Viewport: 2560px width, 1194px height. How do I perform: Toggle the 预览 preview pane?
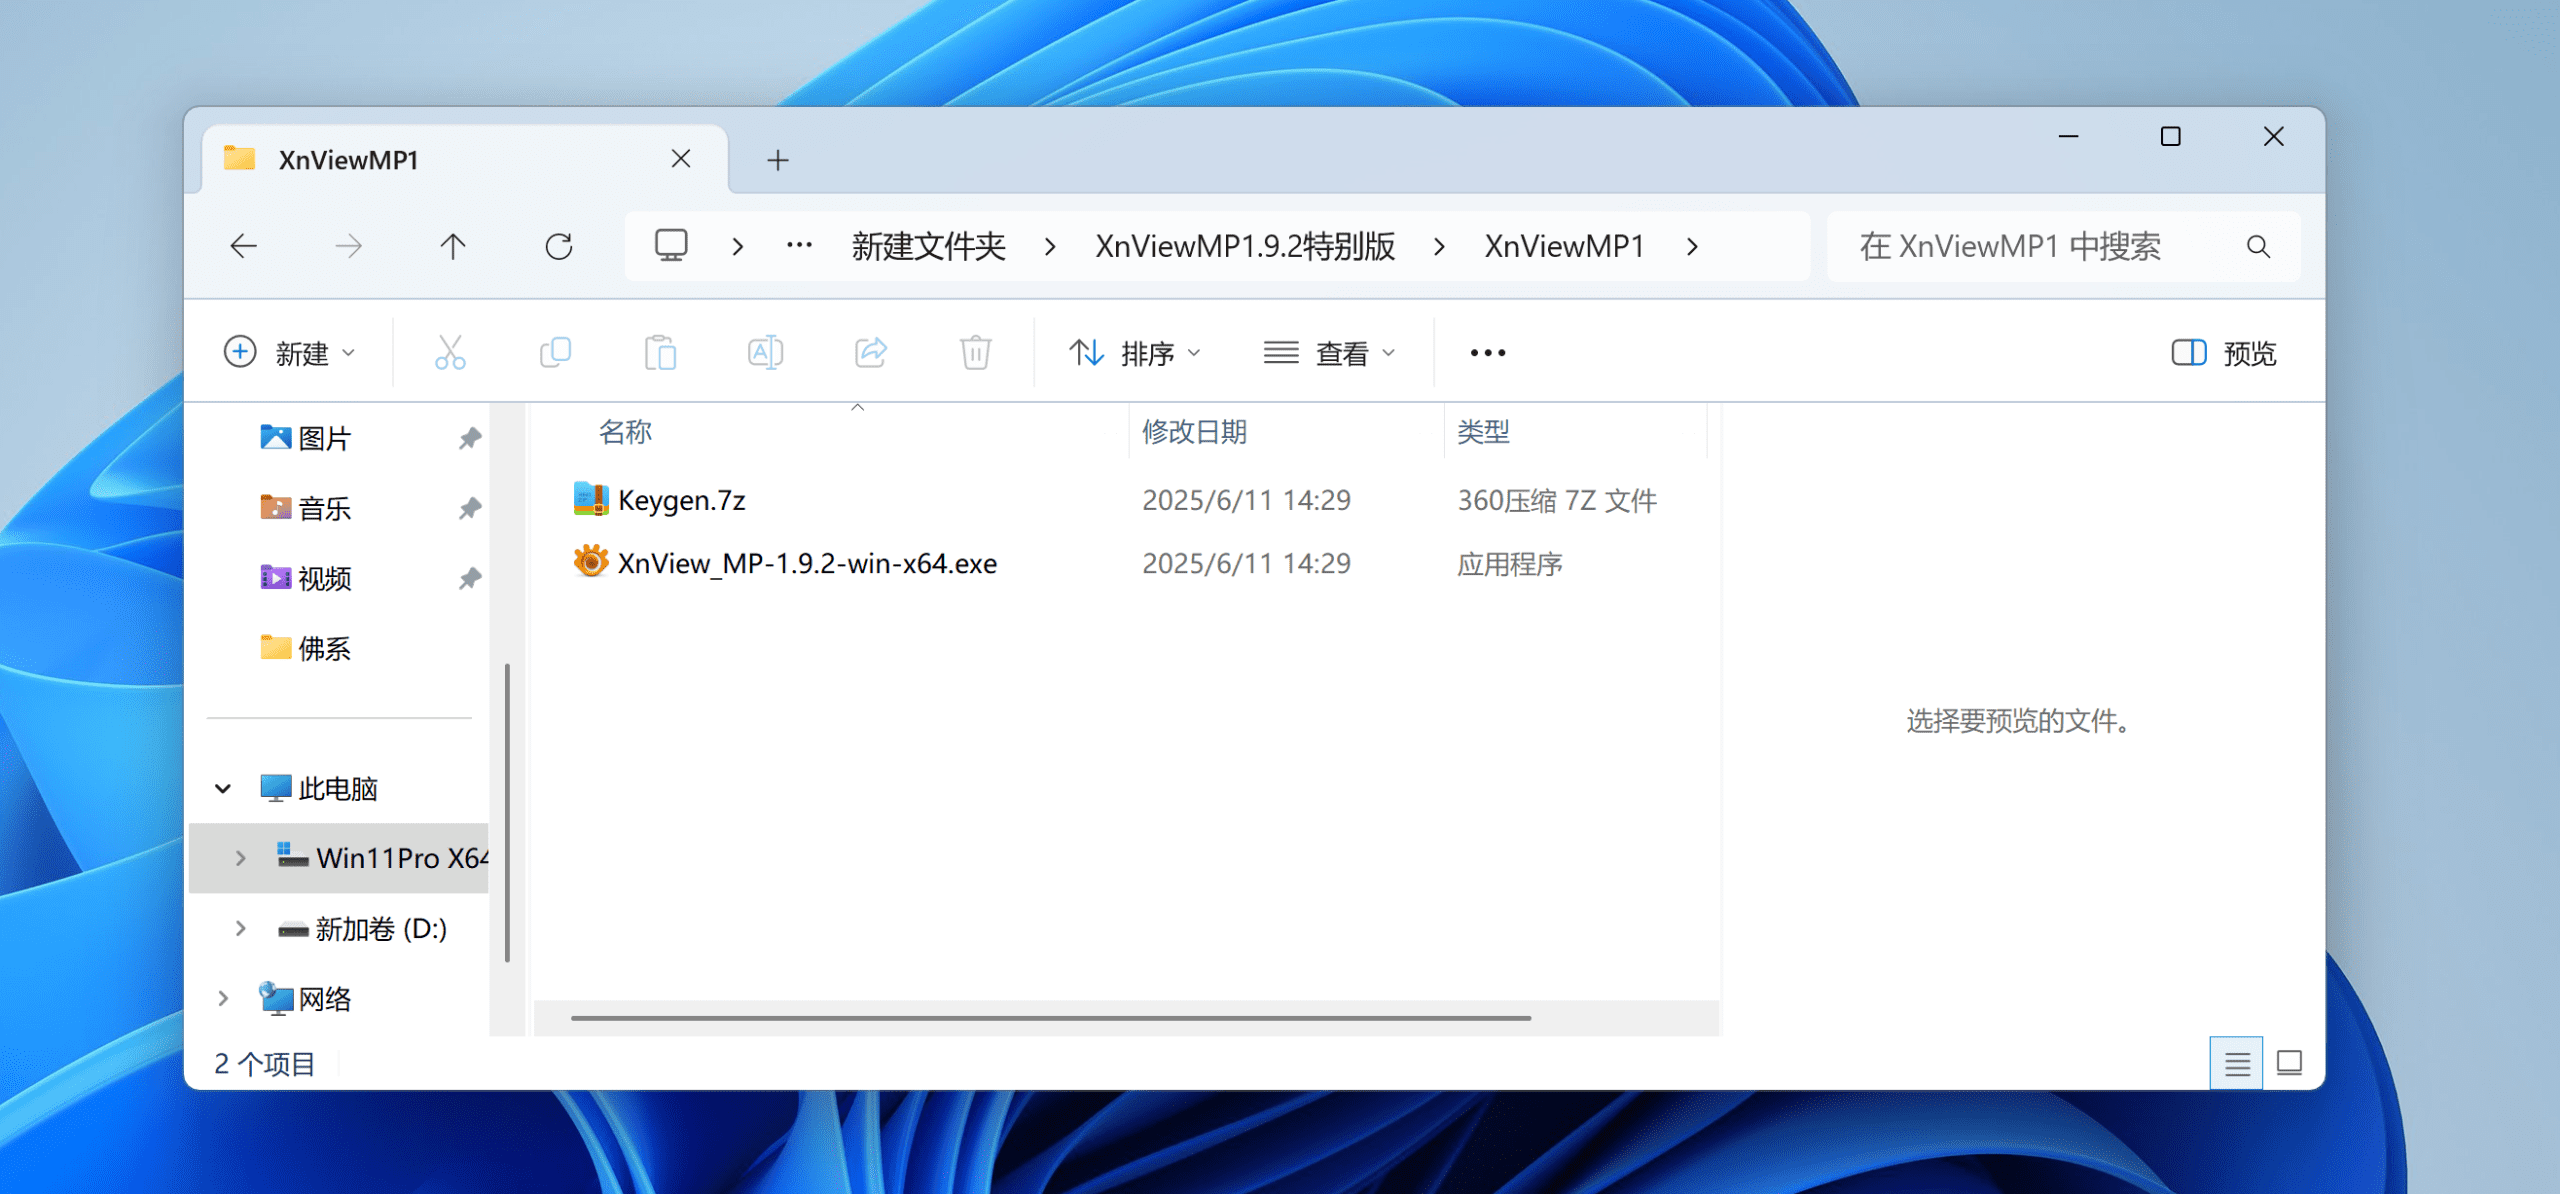click(2224, 353)
